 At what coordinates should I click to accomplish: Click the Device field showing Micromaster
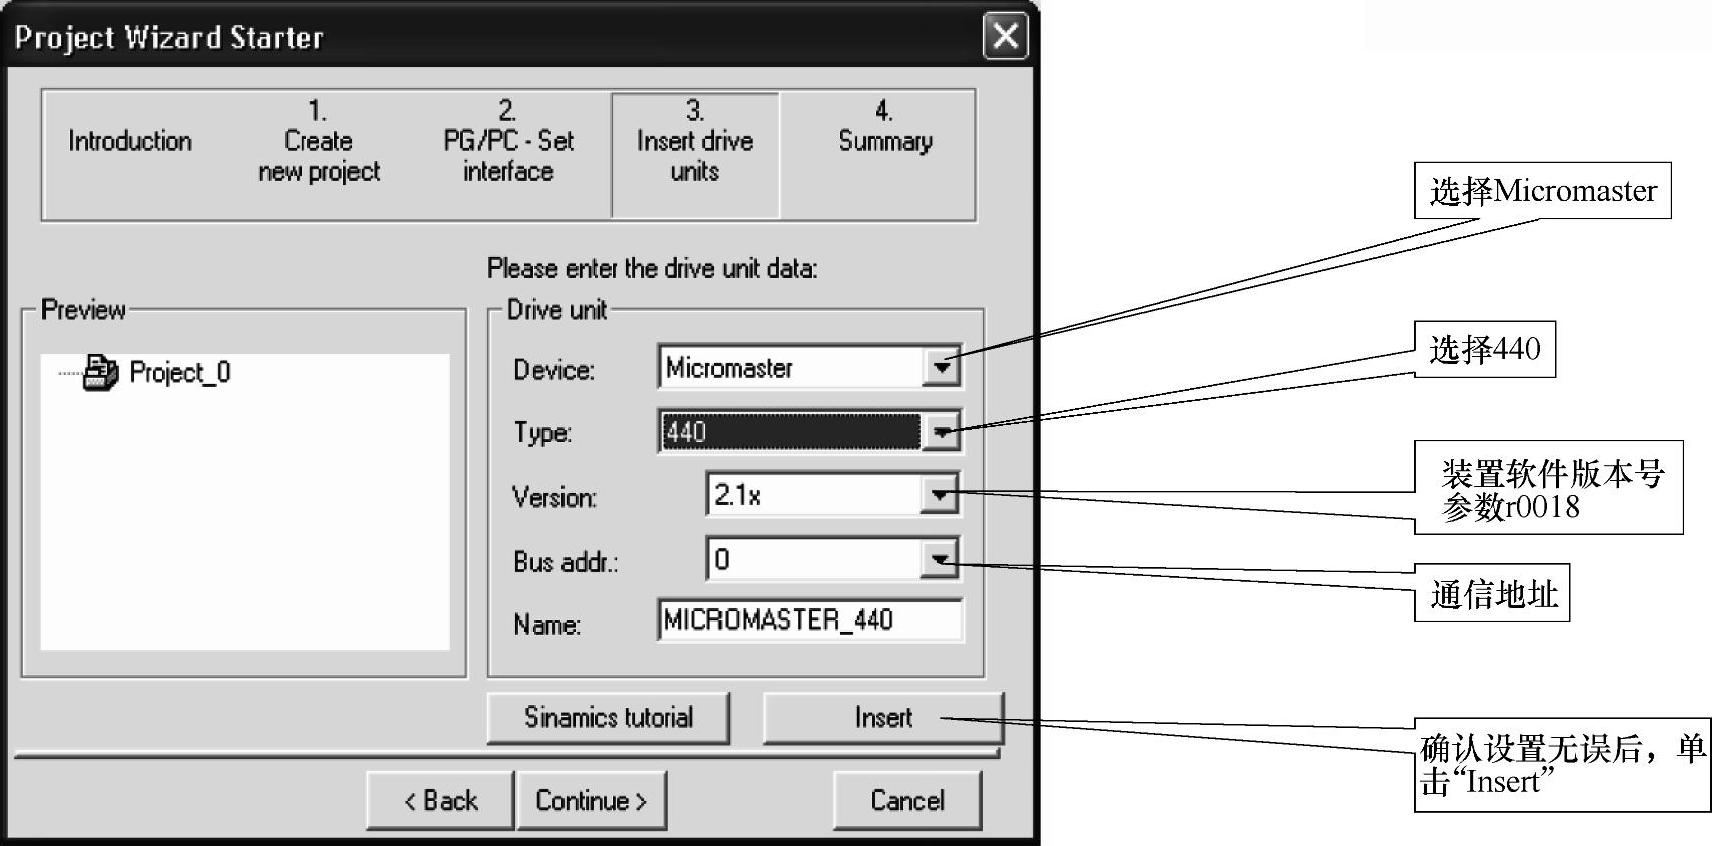point(790,368)
